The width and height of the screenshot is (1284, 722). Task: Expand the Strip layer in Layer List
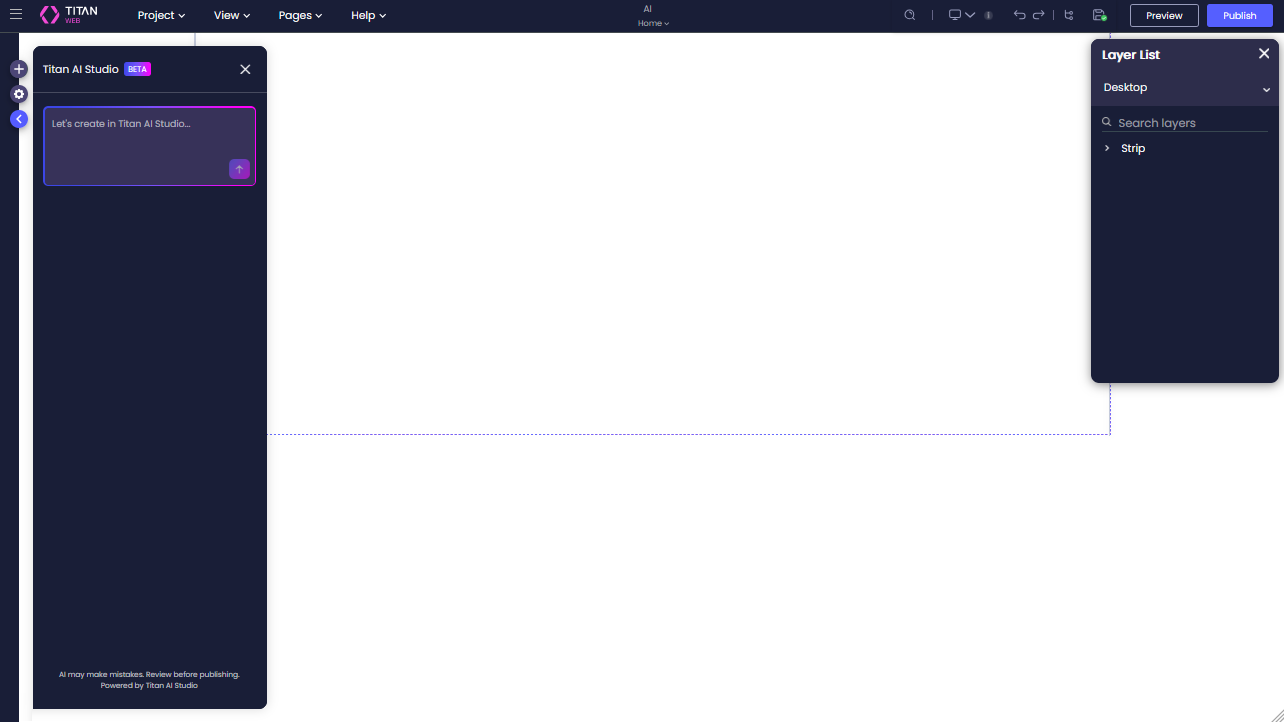point(1107,148)
